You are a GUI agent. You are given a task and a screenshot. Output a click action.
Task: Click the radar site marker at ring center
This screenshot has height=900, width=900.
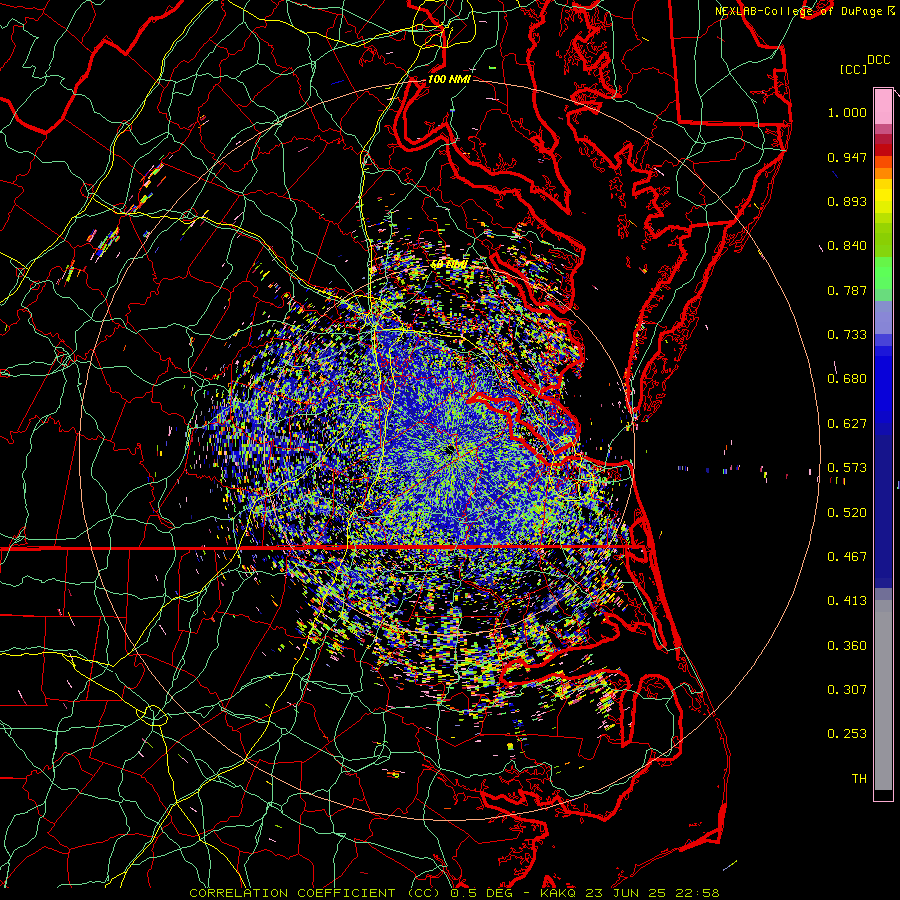pos(449,449)
